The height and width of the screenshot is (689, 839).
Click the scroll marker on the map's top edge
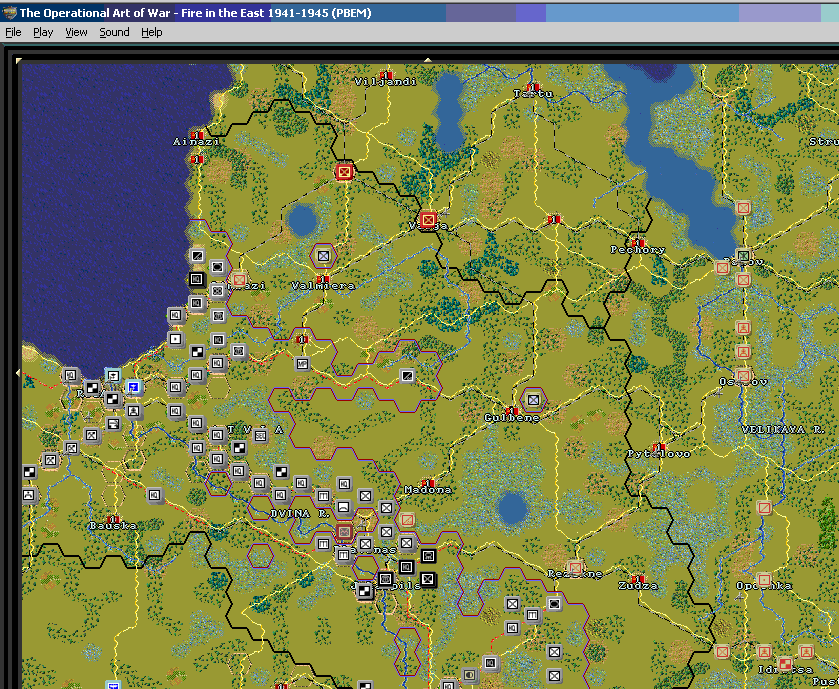tap(428, 60)
